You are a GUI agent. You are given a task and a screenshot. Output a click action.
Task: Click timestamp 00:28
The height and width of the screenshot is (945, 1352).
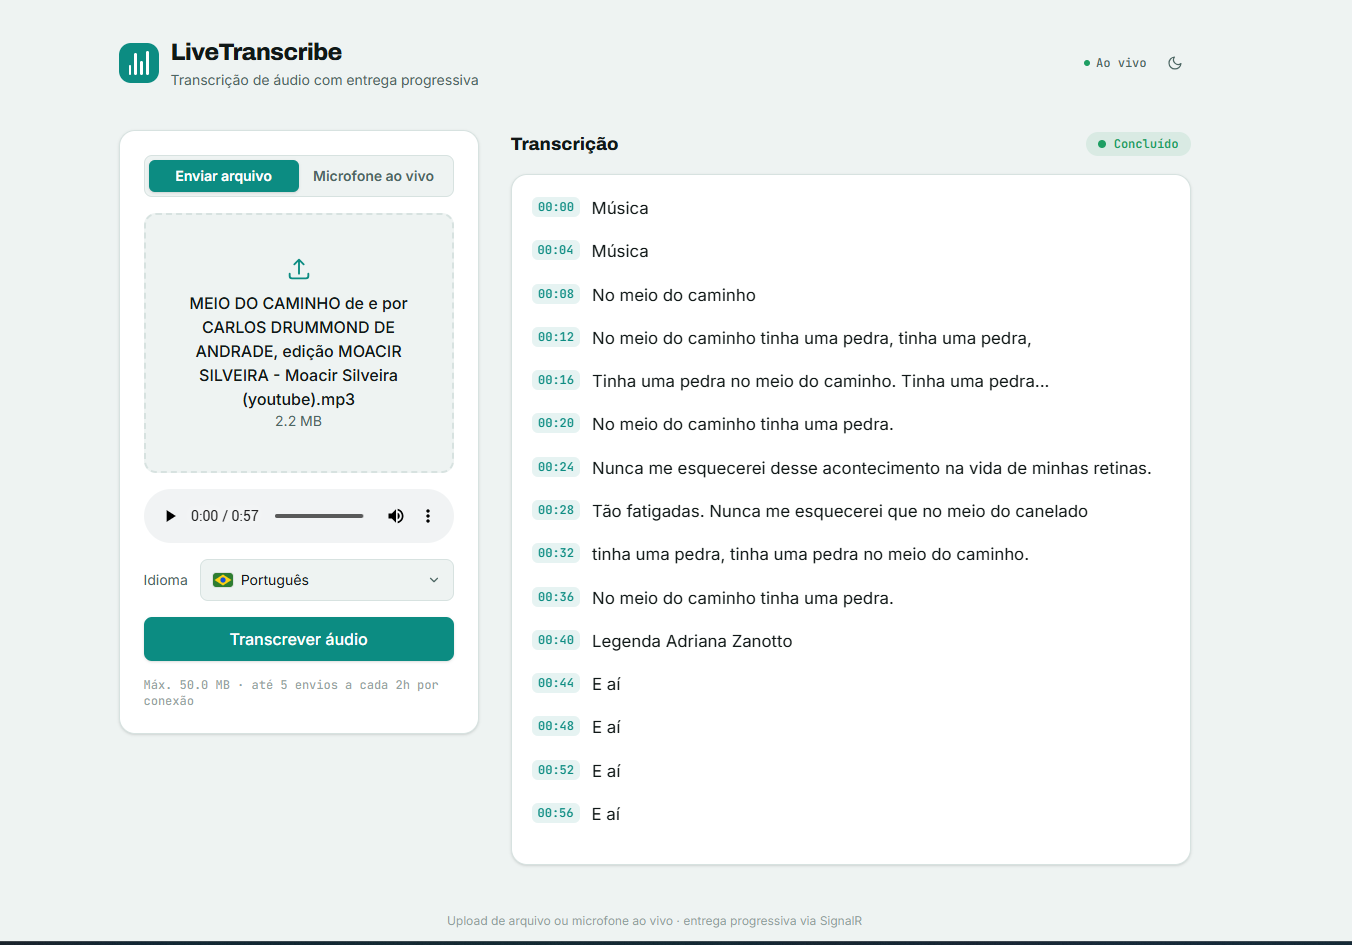tap(556, 510)
